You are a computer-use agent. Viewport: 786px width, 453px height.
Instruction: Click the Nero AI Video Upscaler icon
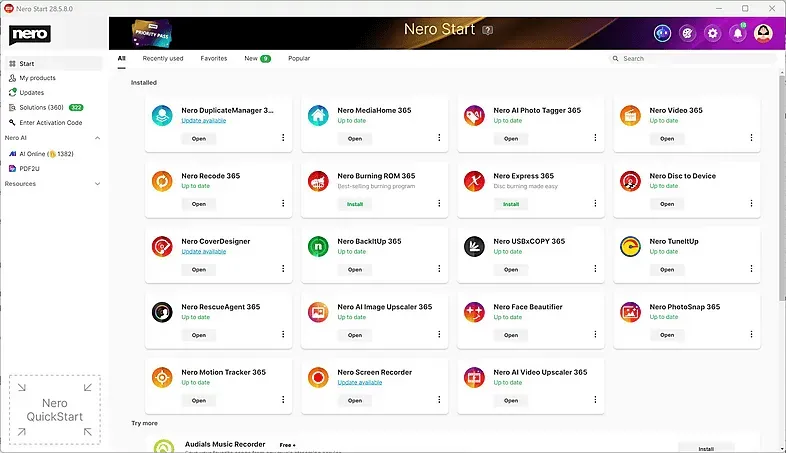pyautogui.click(x=474, y=377)
